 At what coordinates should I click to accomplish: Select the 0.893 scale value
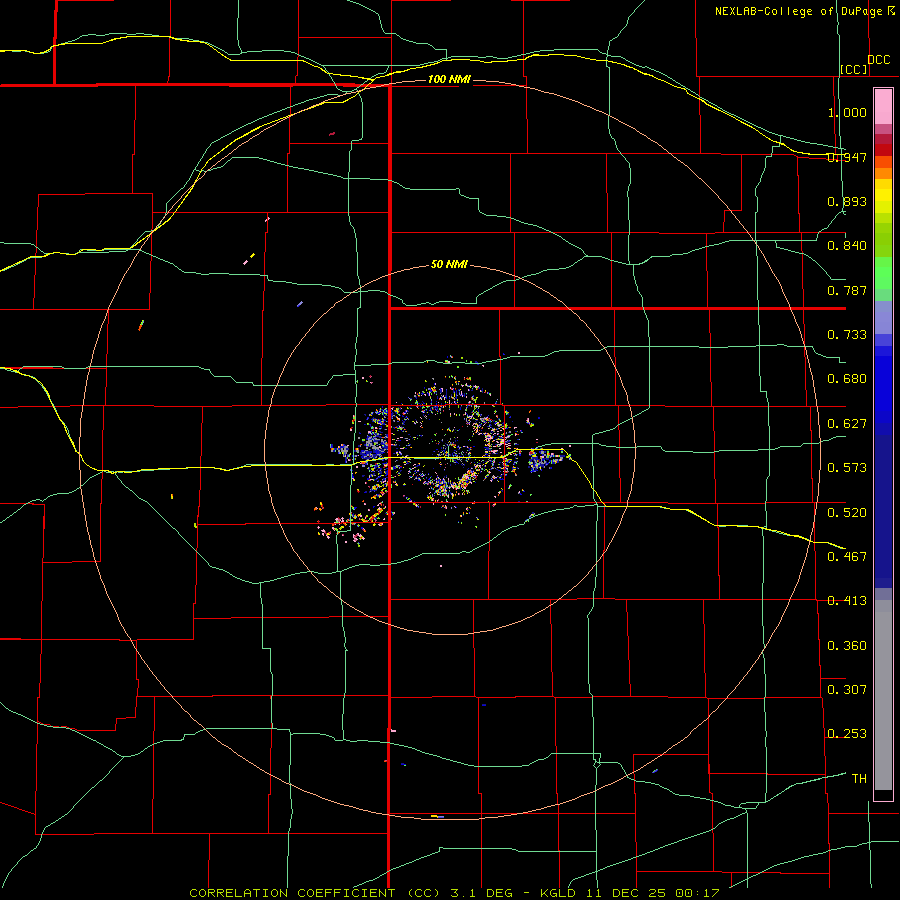pyautogui.click(x=847, y=201)
